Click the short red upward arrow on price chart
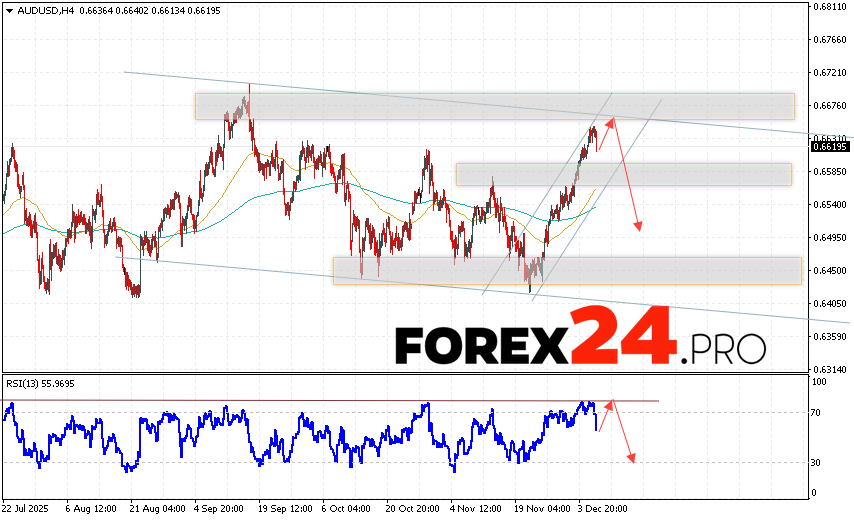This screenshot has height=520, width=854. click(606, 132)
